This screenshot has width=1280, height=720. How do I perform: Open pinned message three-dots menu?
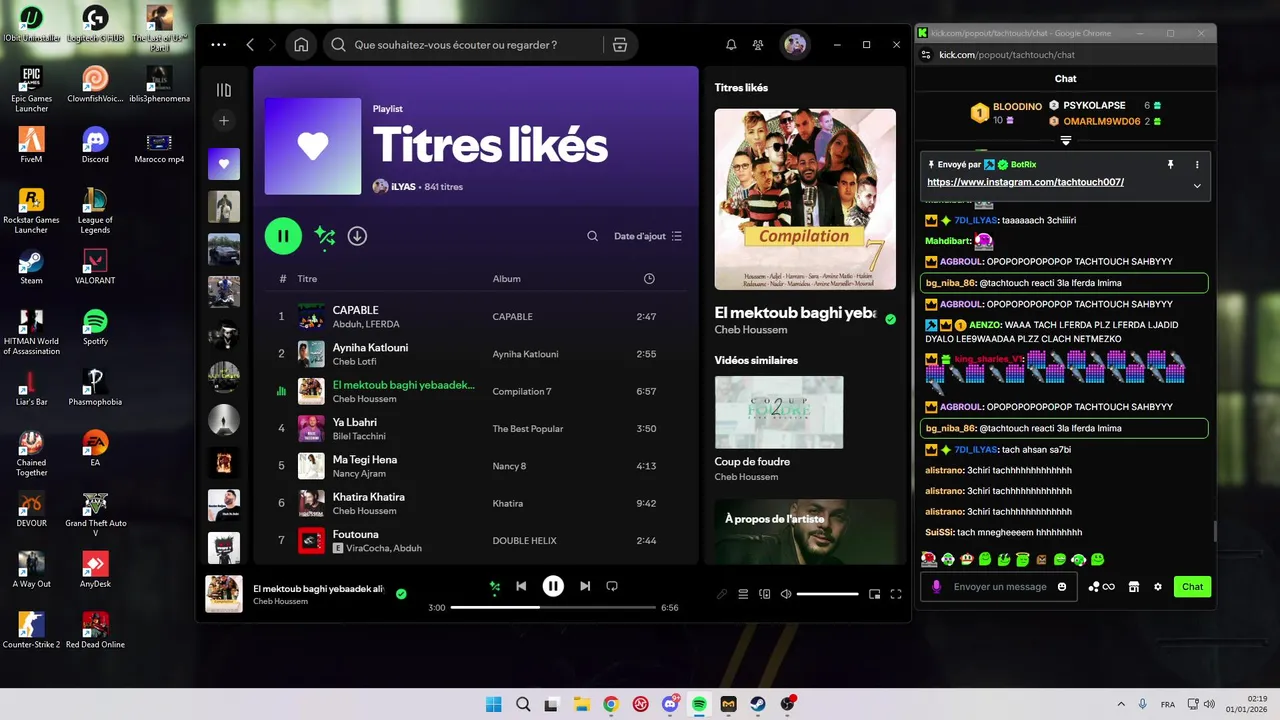tap(1197, 164)
